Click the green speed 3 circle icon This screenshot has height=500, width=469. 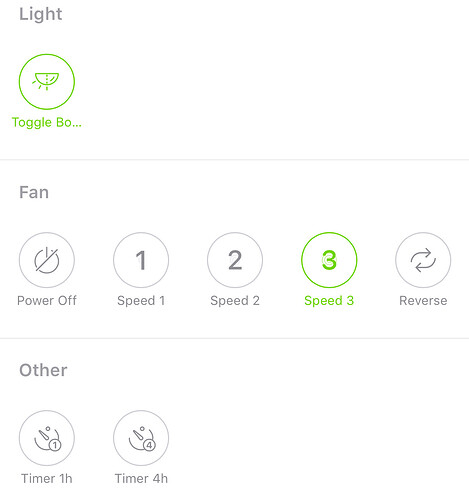[x=329, y=260]
